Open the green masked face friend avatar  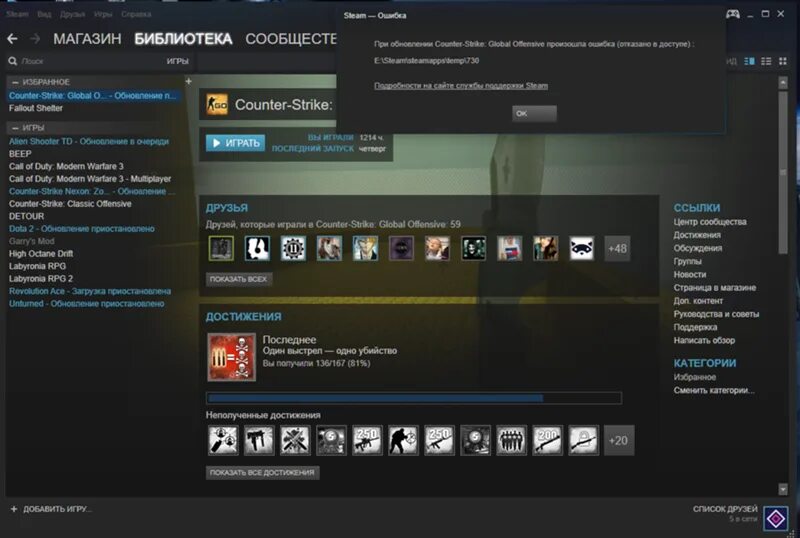473,249
